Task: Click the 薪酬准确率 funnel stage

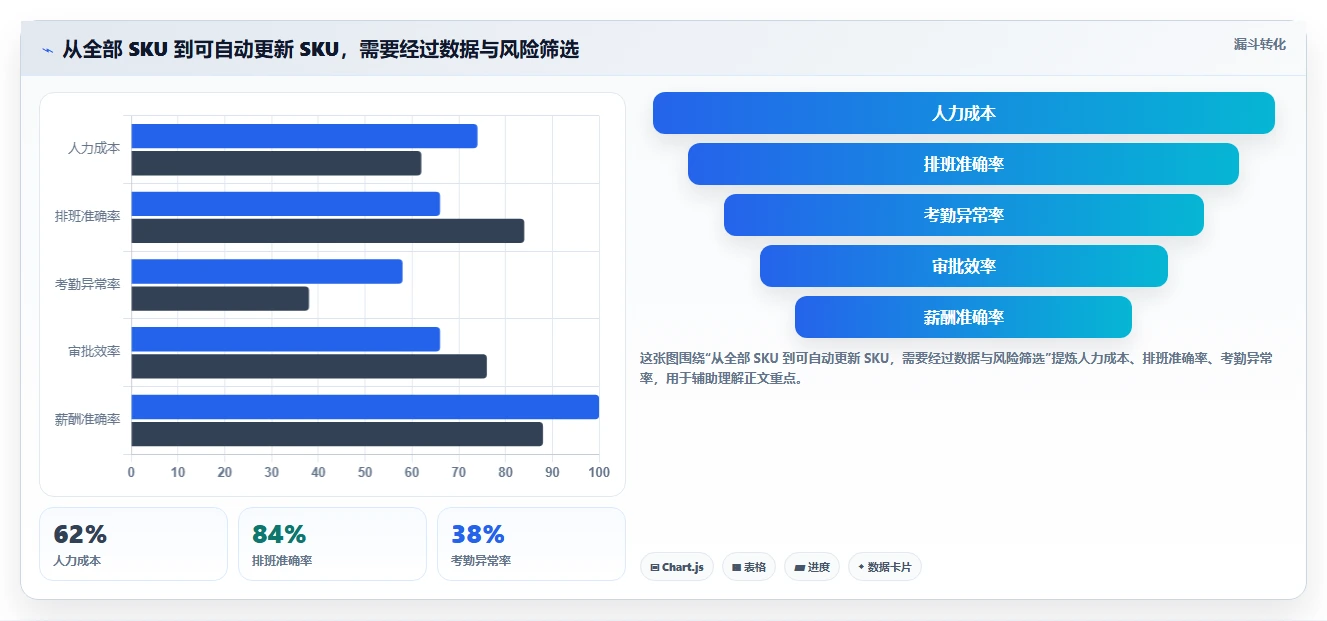Action: [x=964, y=317]
